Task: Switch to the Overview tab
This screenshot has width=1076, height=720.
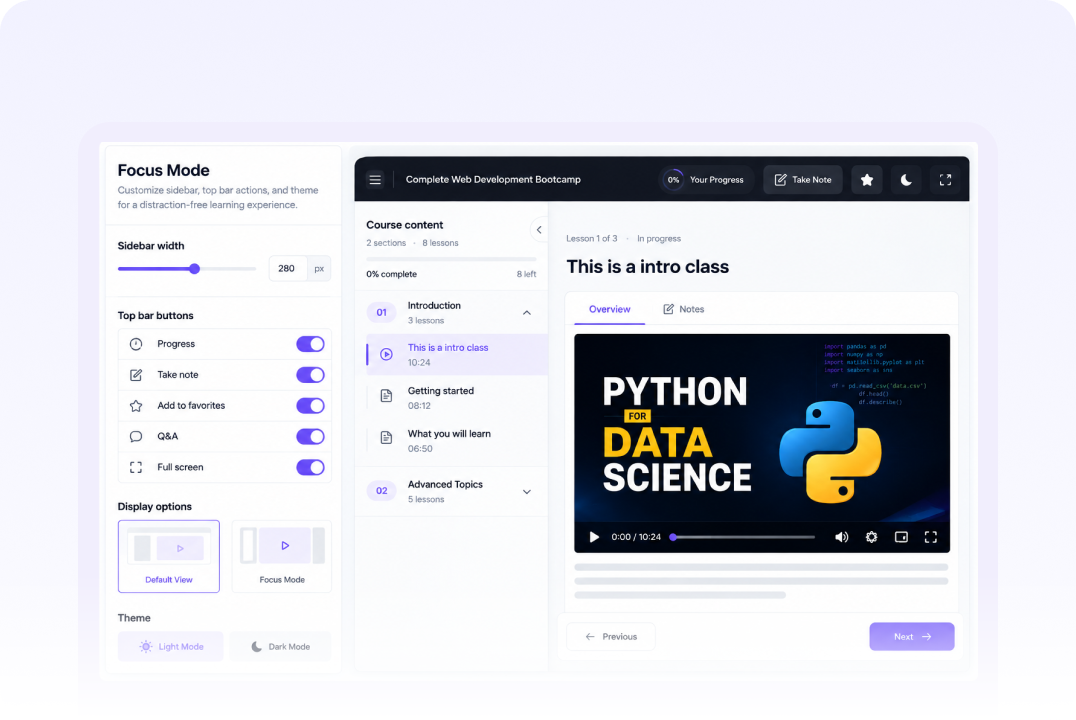Action: (x=609, y=310)
